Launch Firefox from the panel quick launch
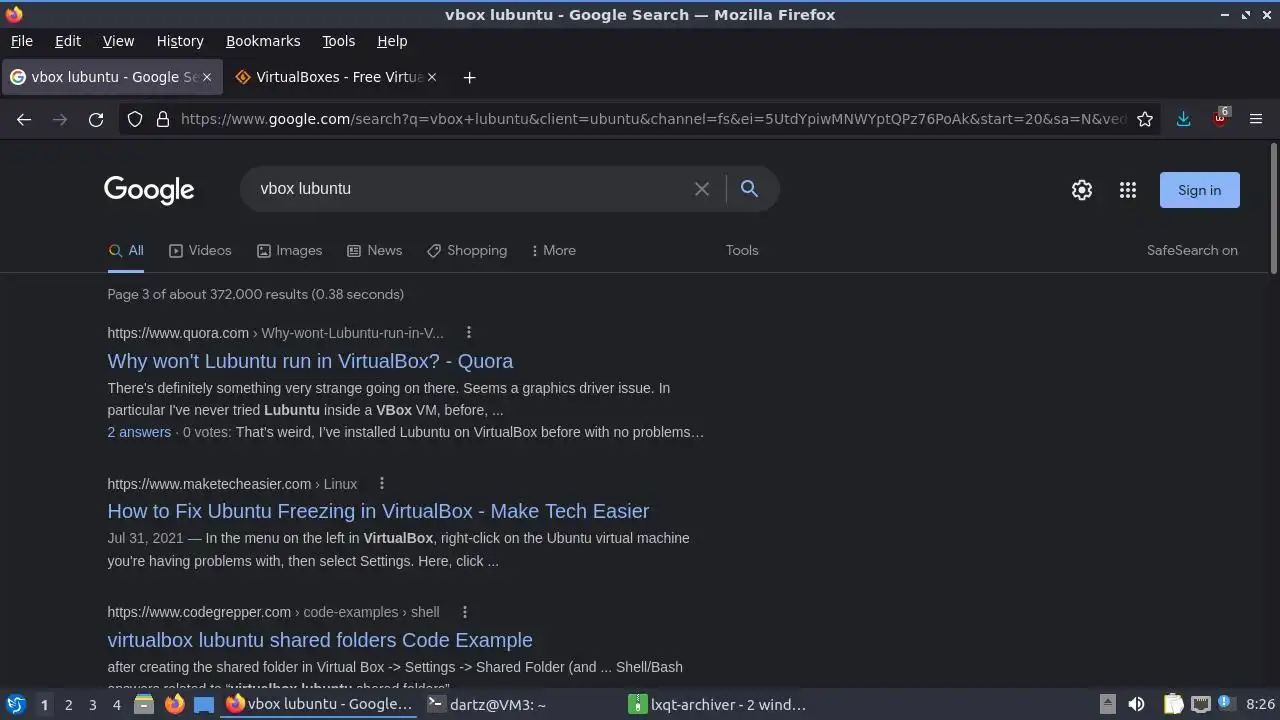 [x=174, y=704]
